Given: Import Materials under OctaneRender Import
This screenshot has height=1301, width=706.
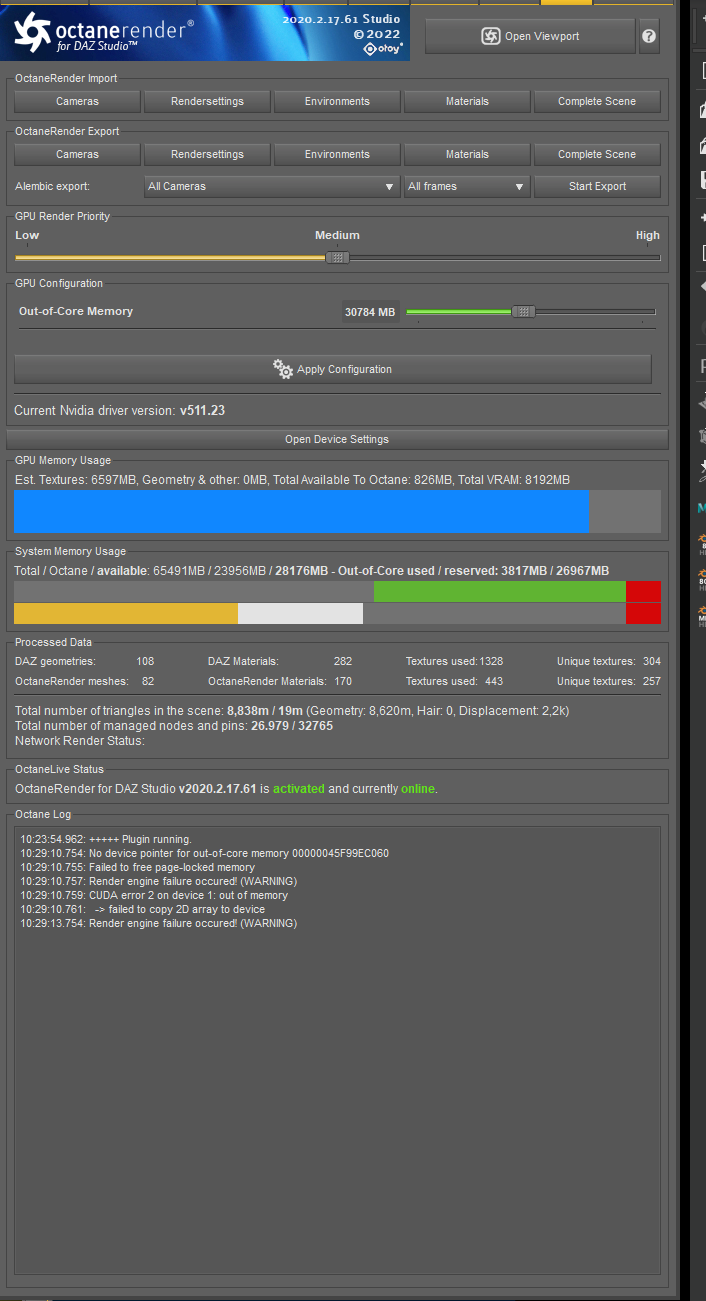Looking at the screenshot, I should coord(467,101).
